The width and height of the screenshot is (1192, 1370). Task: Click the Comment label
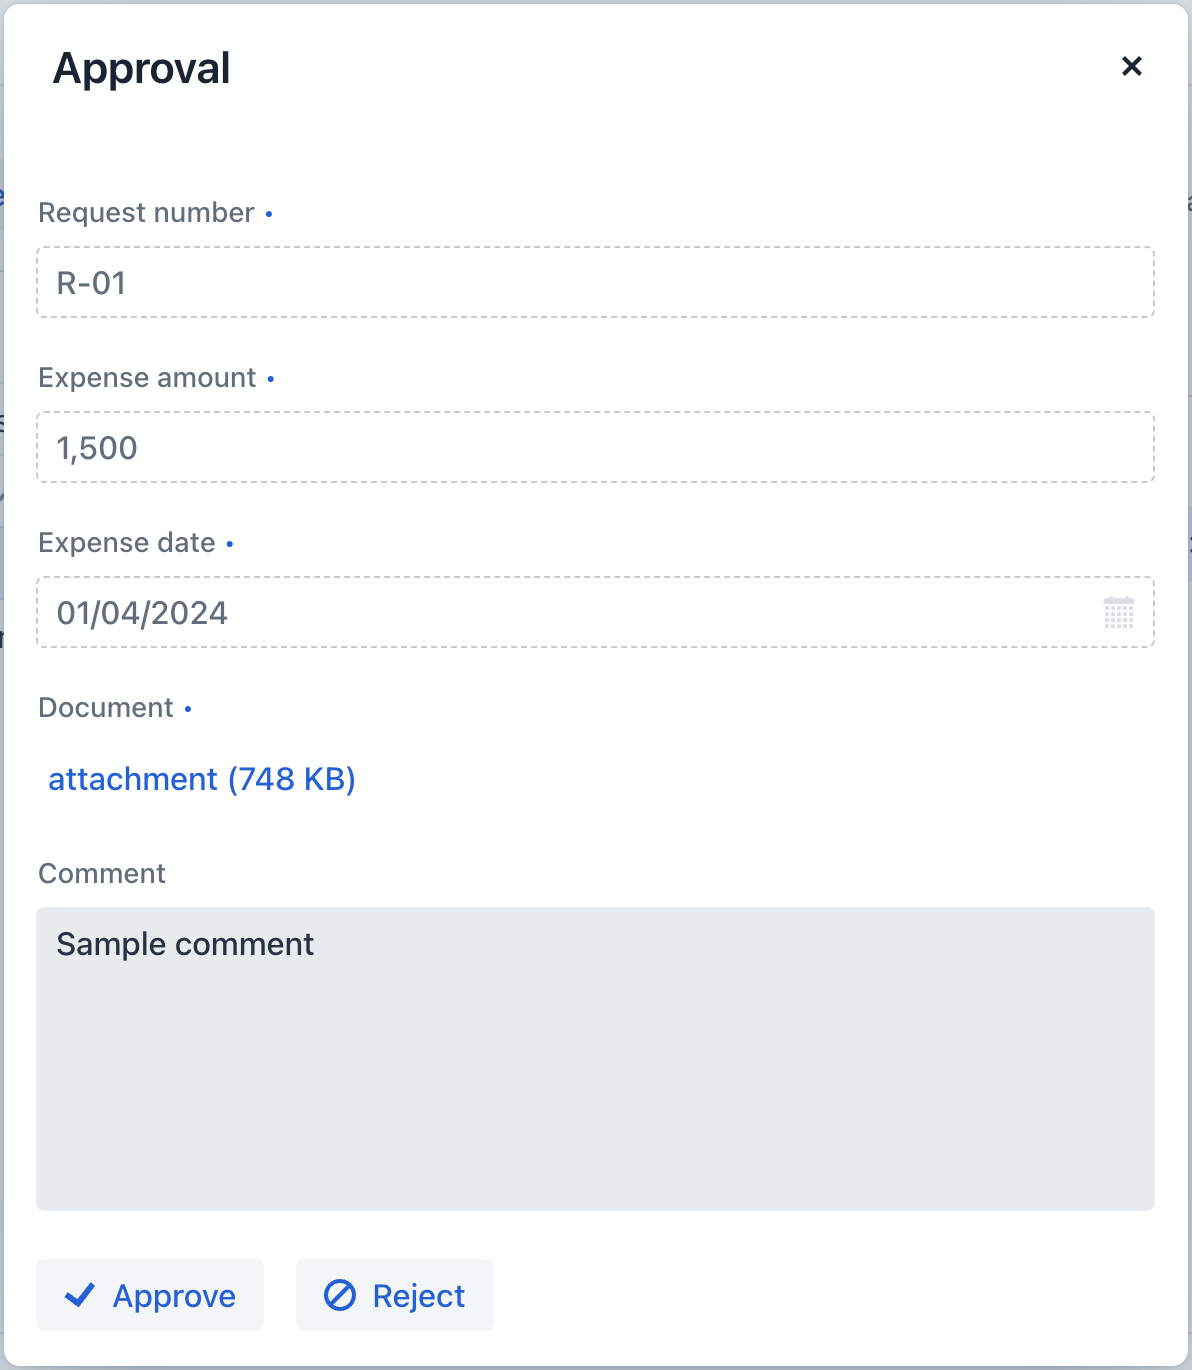101,873
